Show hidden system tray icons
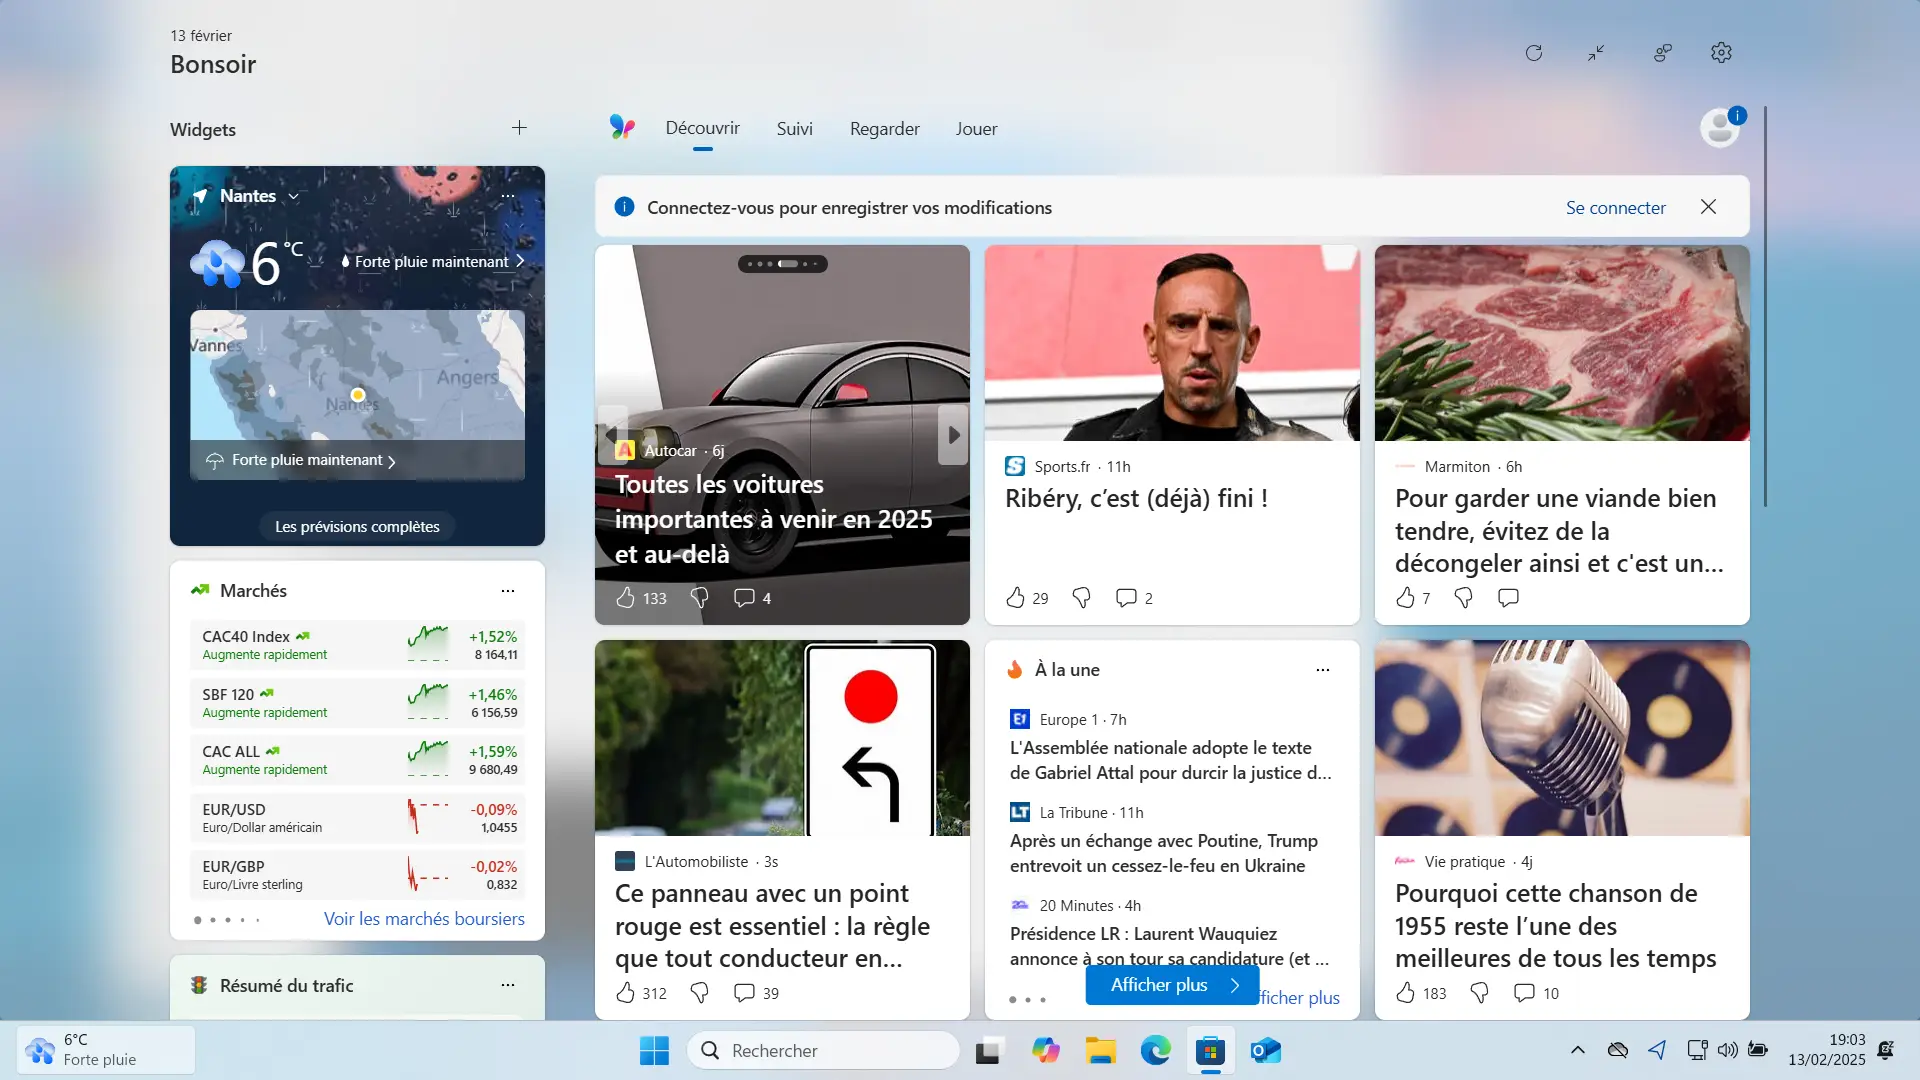This screenshot has width=1920, height=1080. pyautogui.click(x=1577, y=1050)
